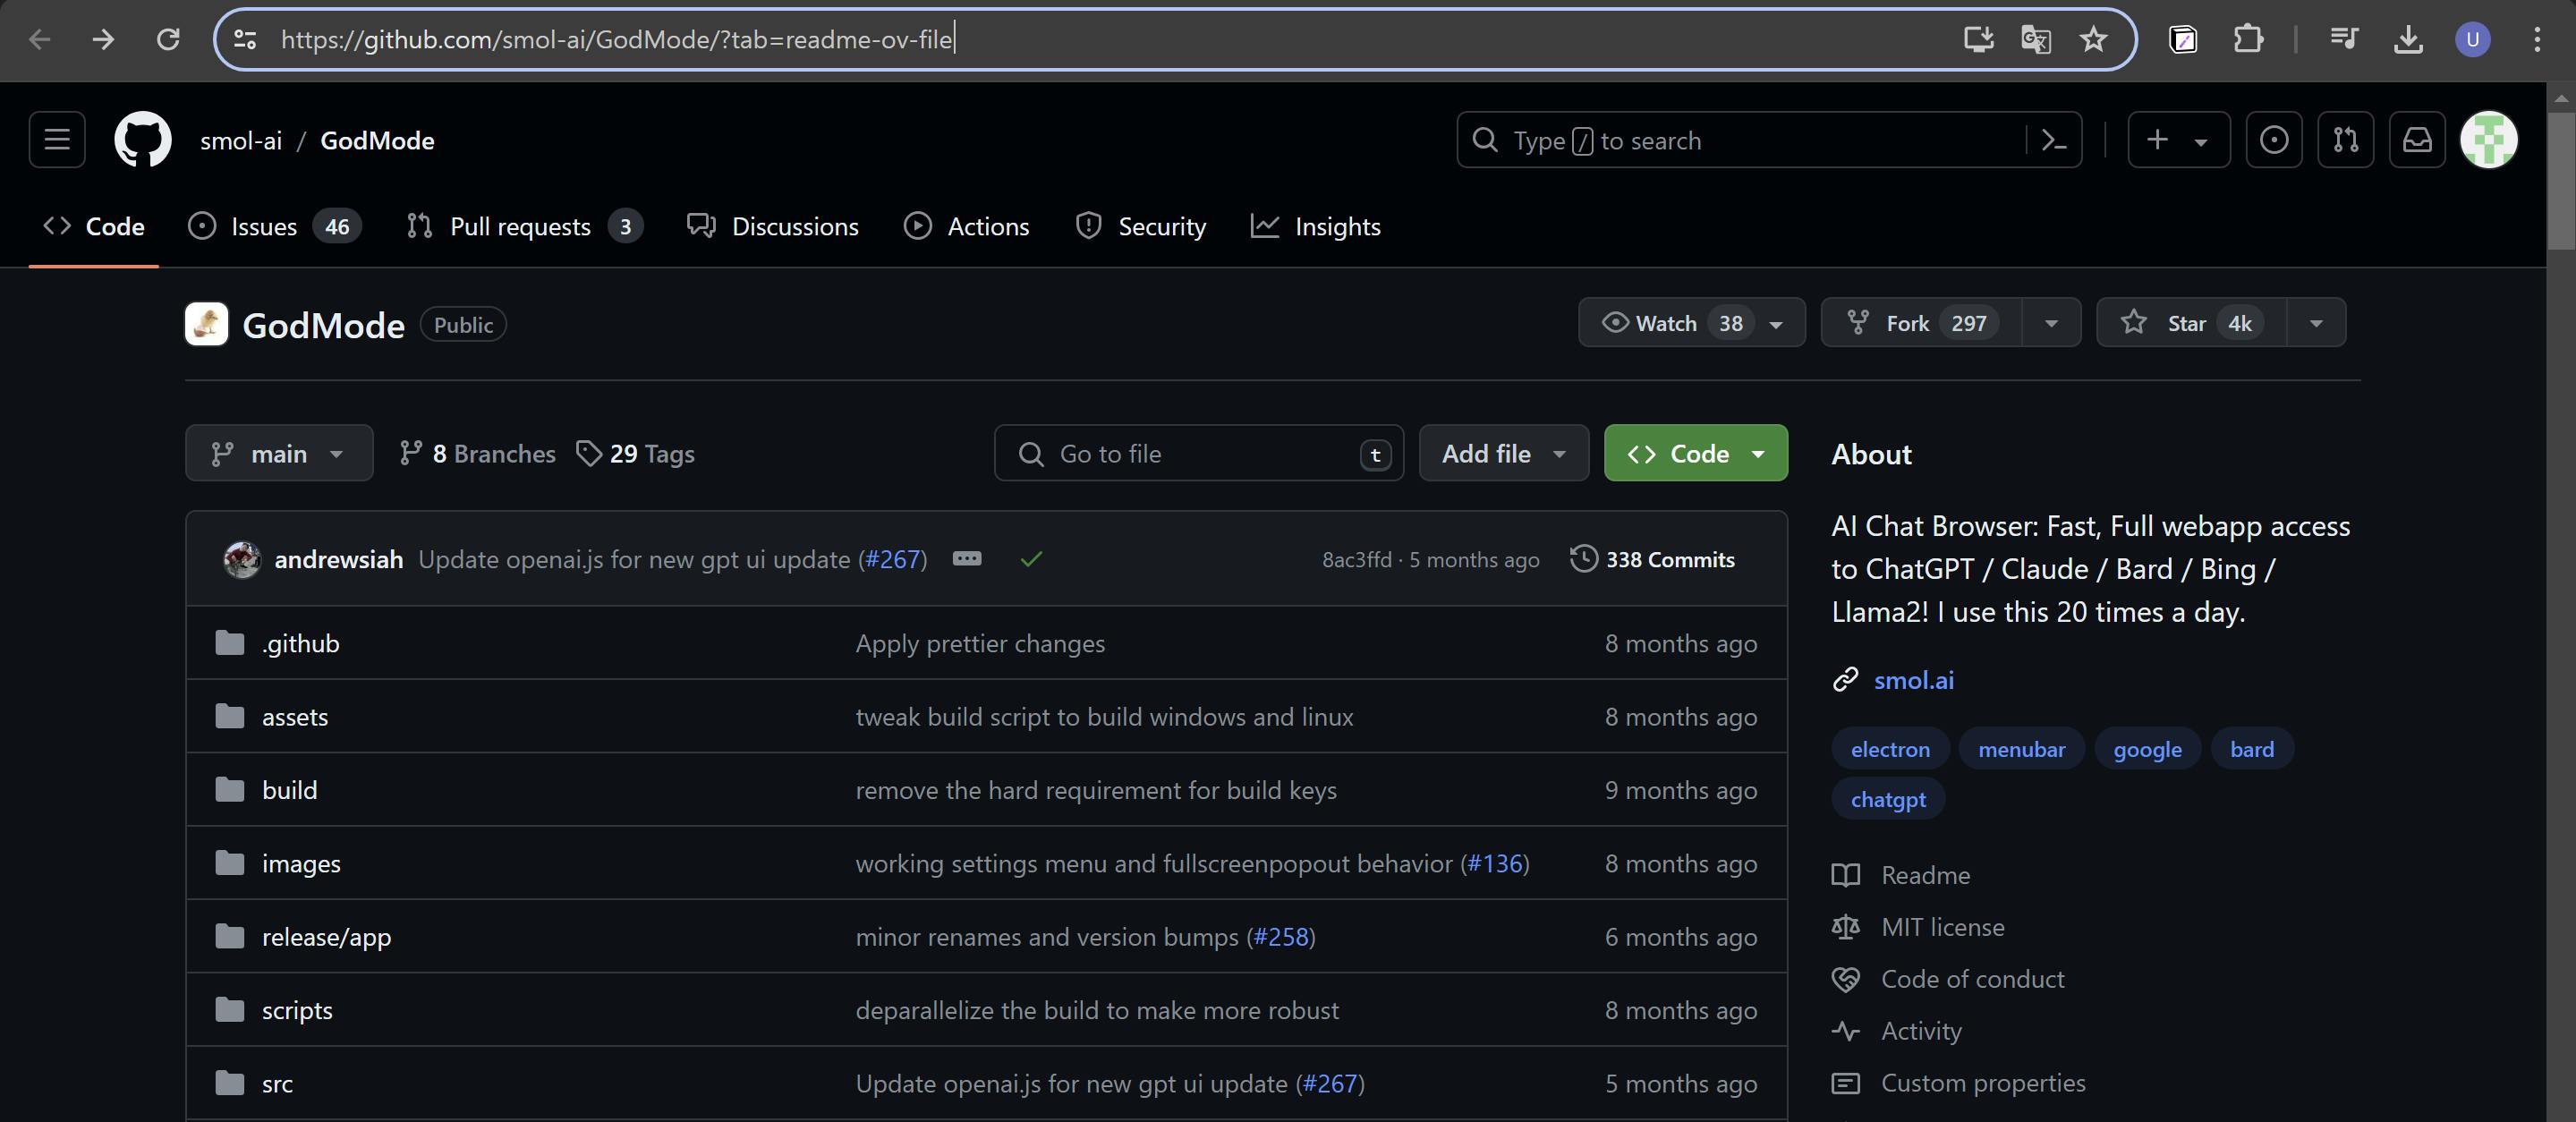The image size is (2576, 1122).
Task: Open the command palette icon
Action: tap(2053, 140)
